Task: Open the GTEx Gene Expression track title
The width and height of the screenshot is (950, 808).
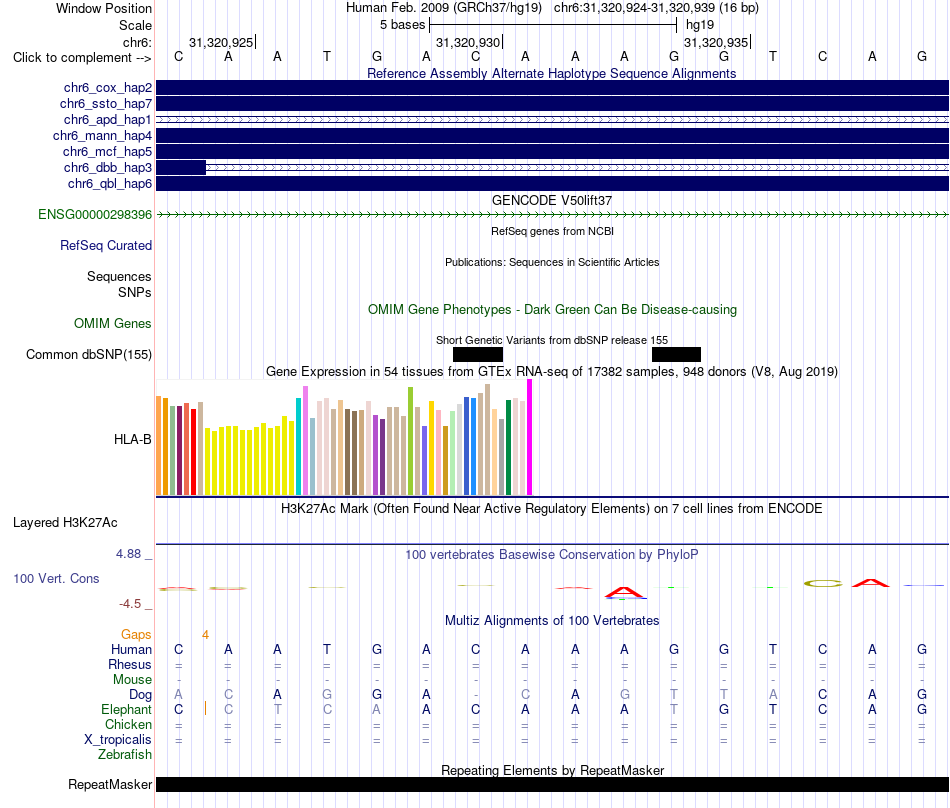Action: (551, 371)
